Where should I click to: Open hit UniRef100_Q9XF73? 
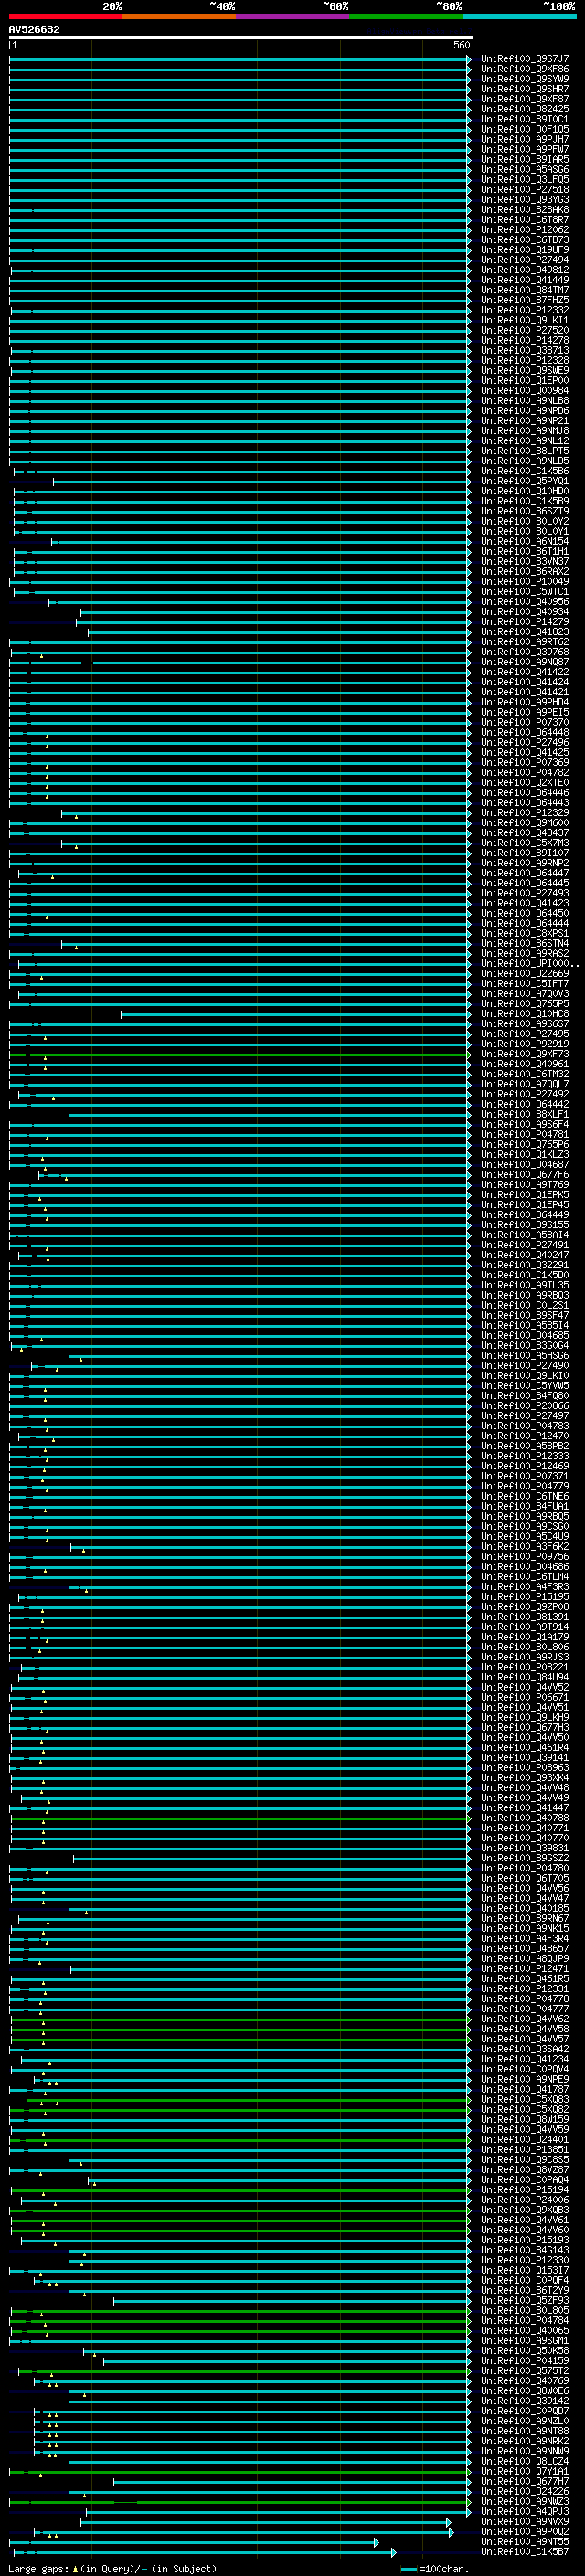pyautogui.click(x=525, y=1054)
